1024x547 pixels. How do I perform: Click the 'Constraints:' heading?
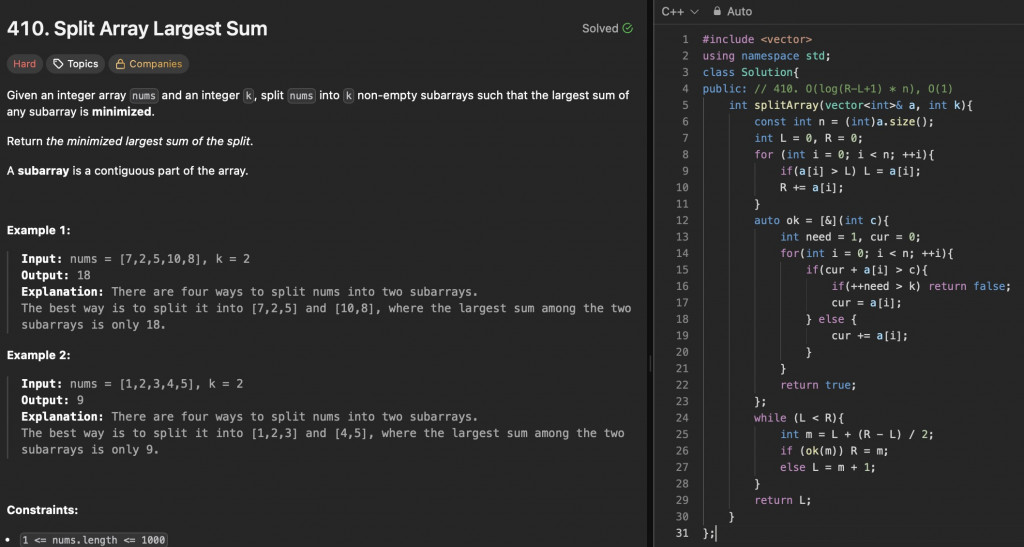tap(42, 510)
